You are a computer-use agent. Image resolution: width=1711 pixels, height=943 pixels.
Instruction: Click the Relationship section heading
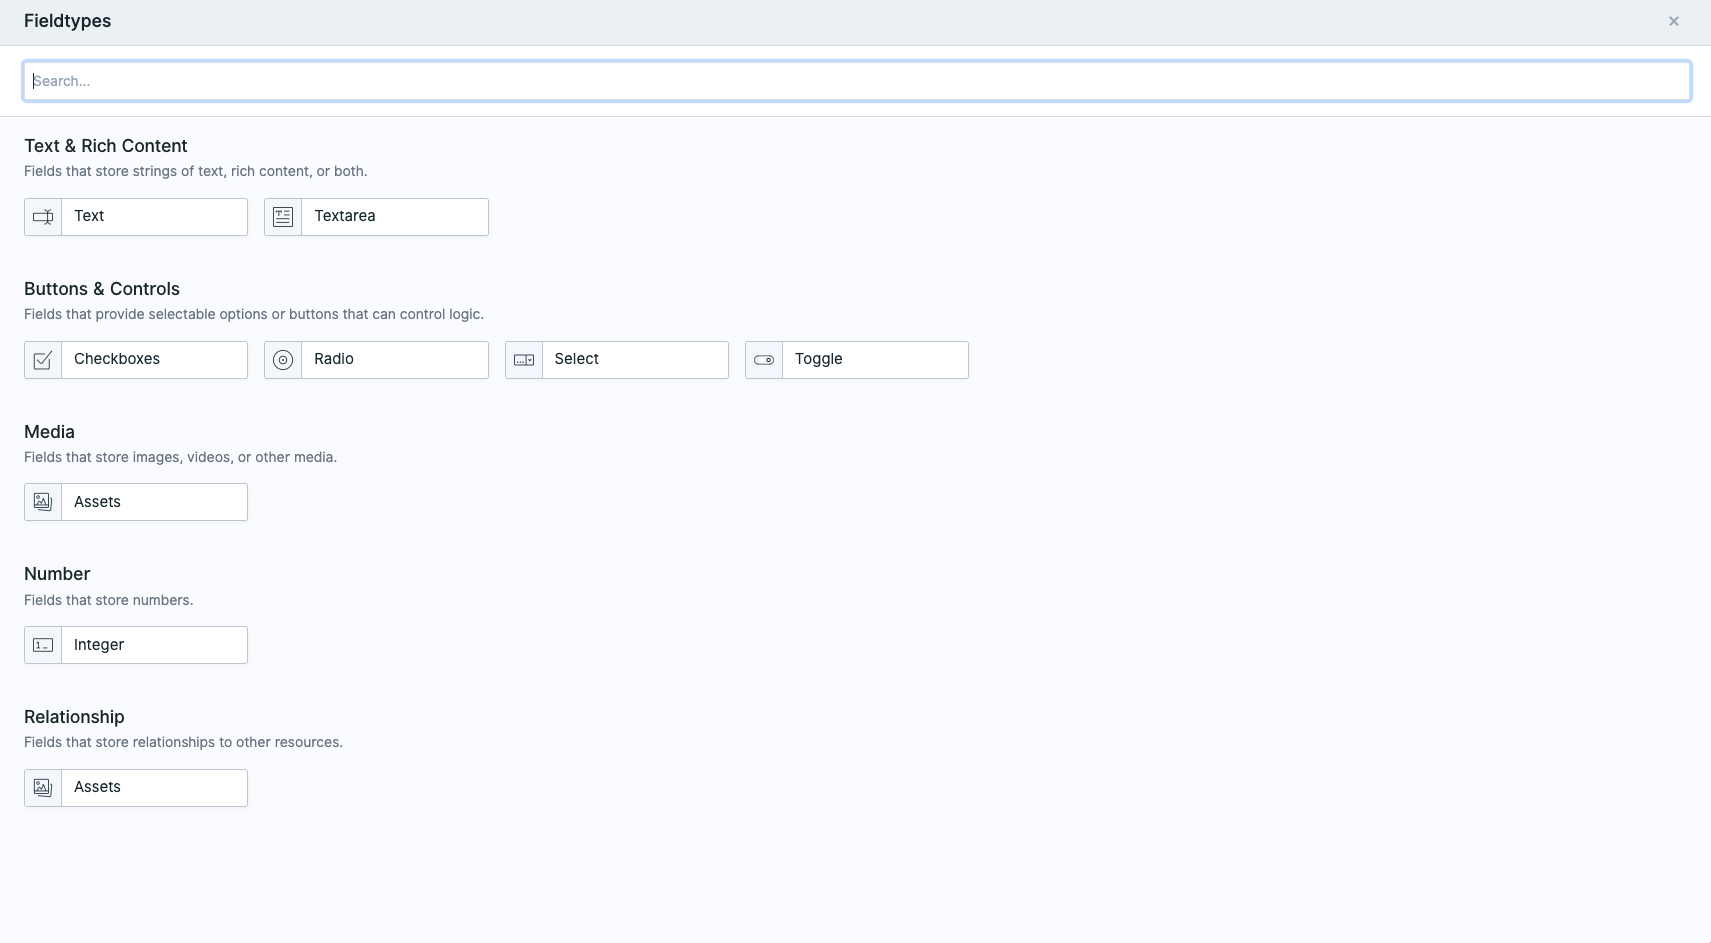pos(74,717)
